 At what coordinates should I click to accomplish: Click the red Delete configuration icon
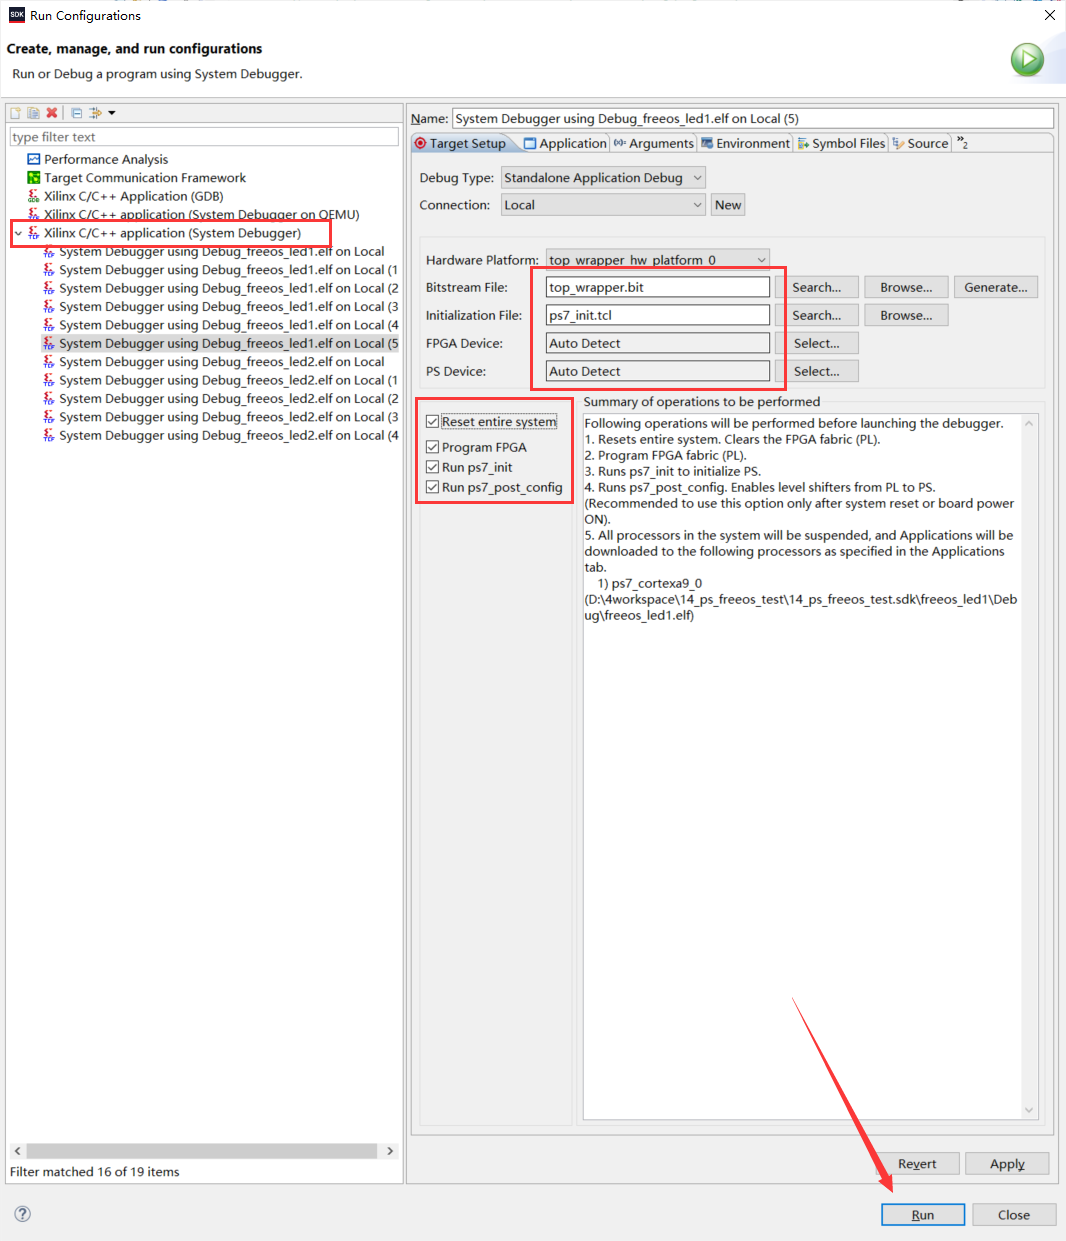(x=52, y=113)
